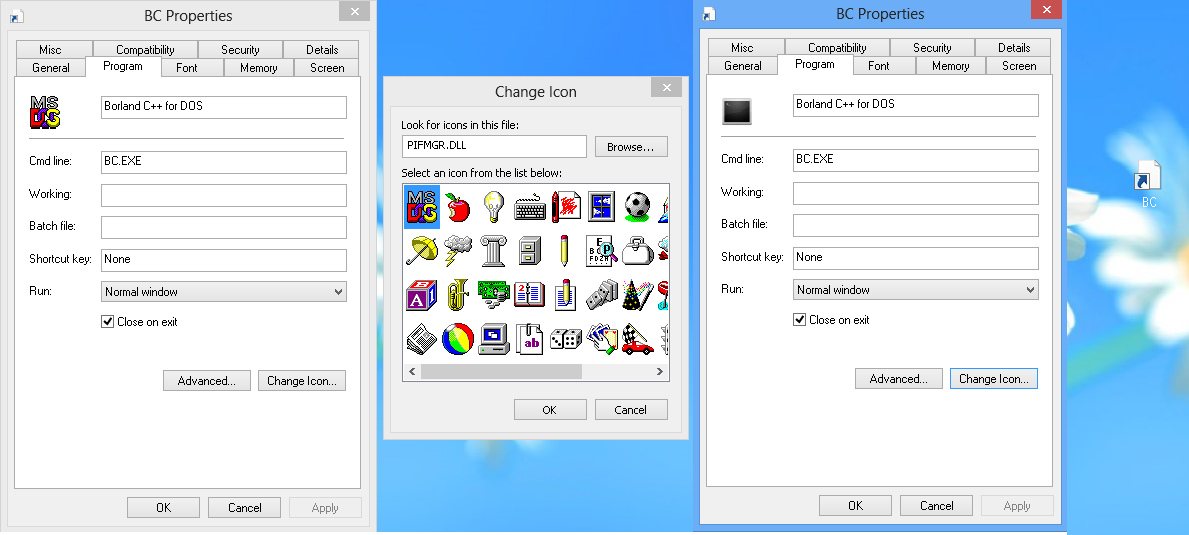Focus Batch file field in MS-DOS-icon Properties window
Viewport: 1189px width, 535px height.
coord(224,227)
